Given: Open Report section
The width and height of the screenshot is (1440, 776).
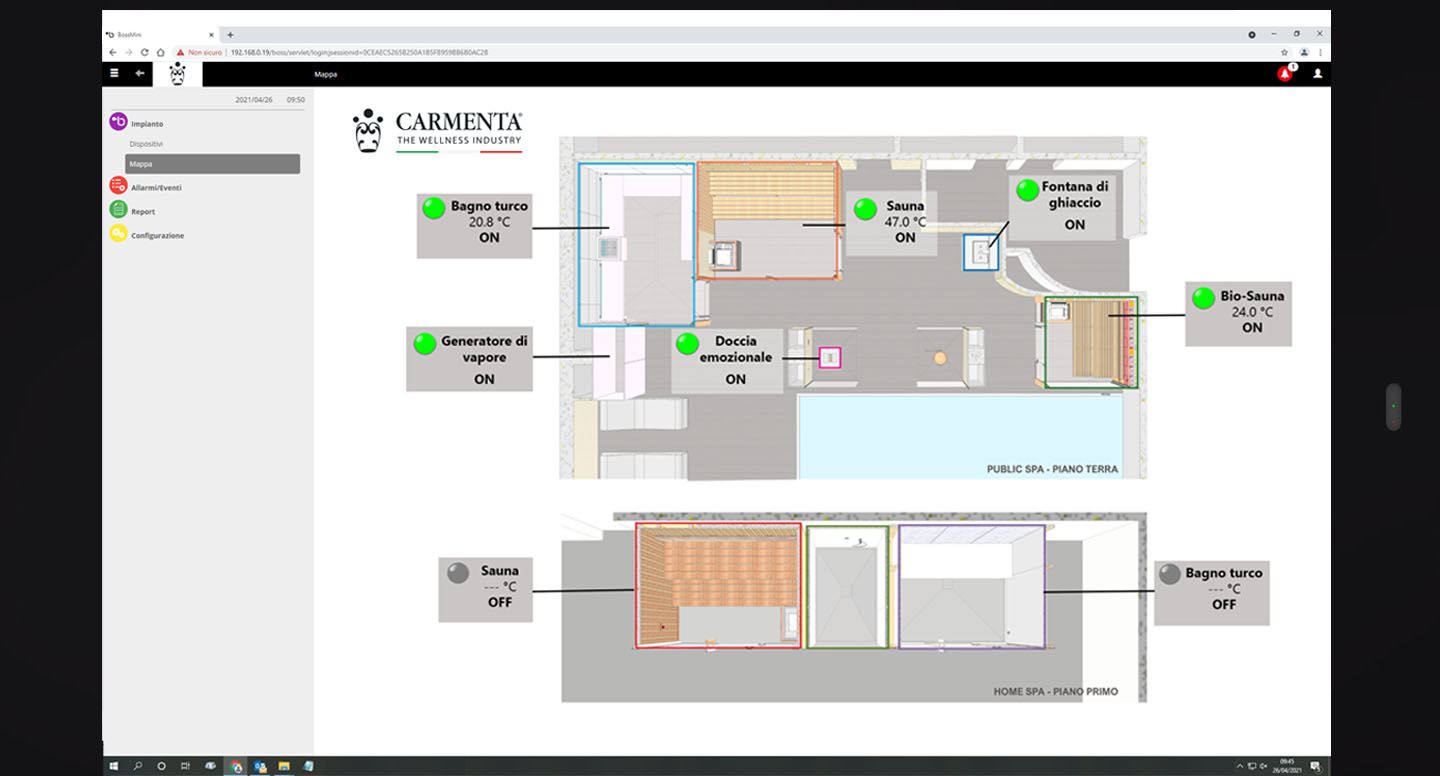Looking at the screenshot, I should click(x=143, y=211).
